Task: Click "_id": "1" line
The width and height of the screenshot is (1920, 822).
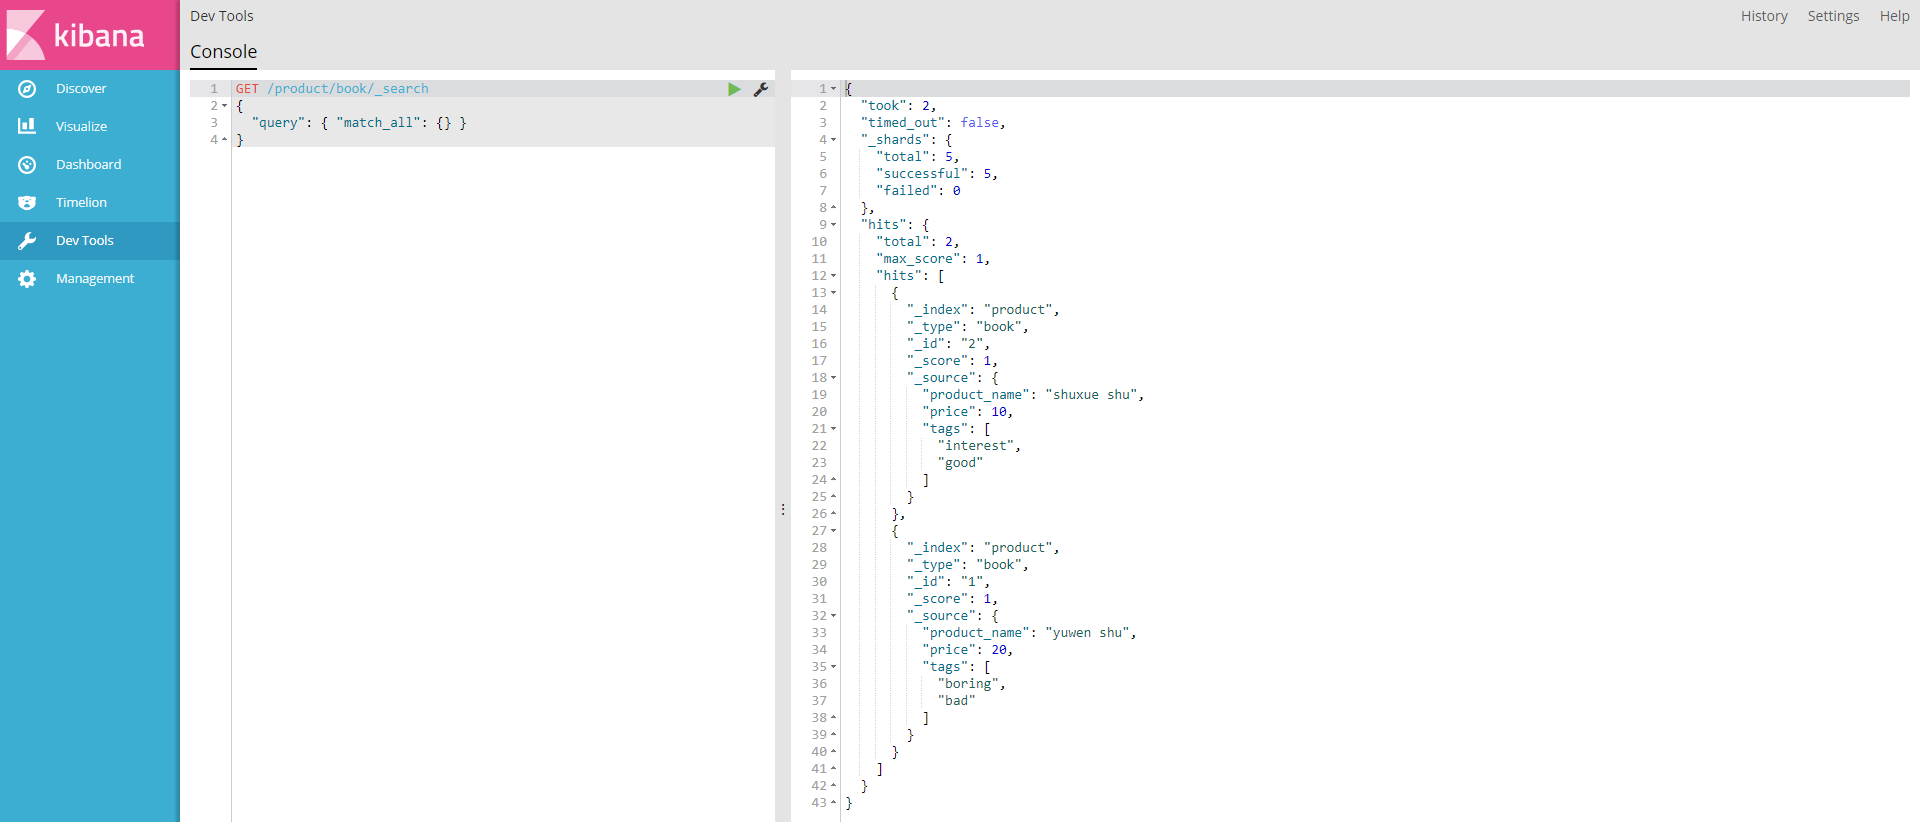Action: coord(948,582)
